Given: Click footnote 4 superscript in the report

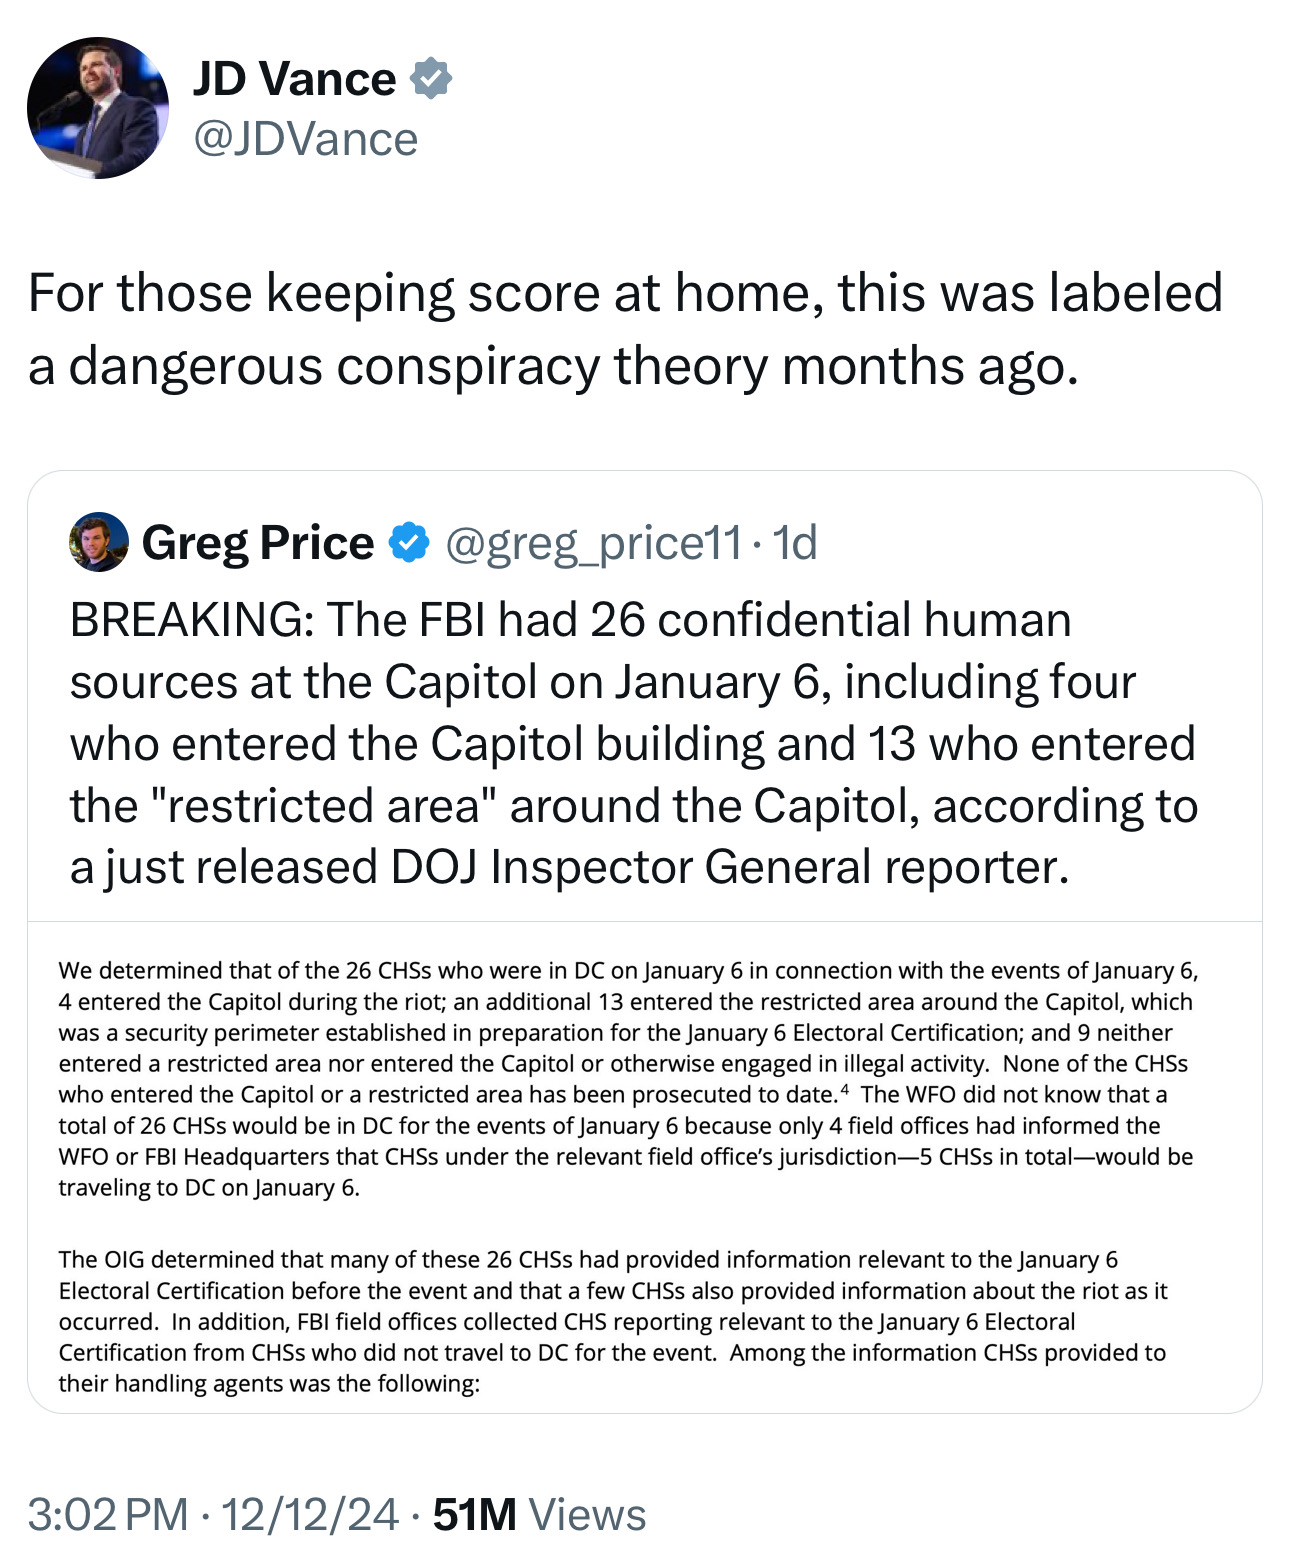Looking at the screenshot, I should point(845,1089).
